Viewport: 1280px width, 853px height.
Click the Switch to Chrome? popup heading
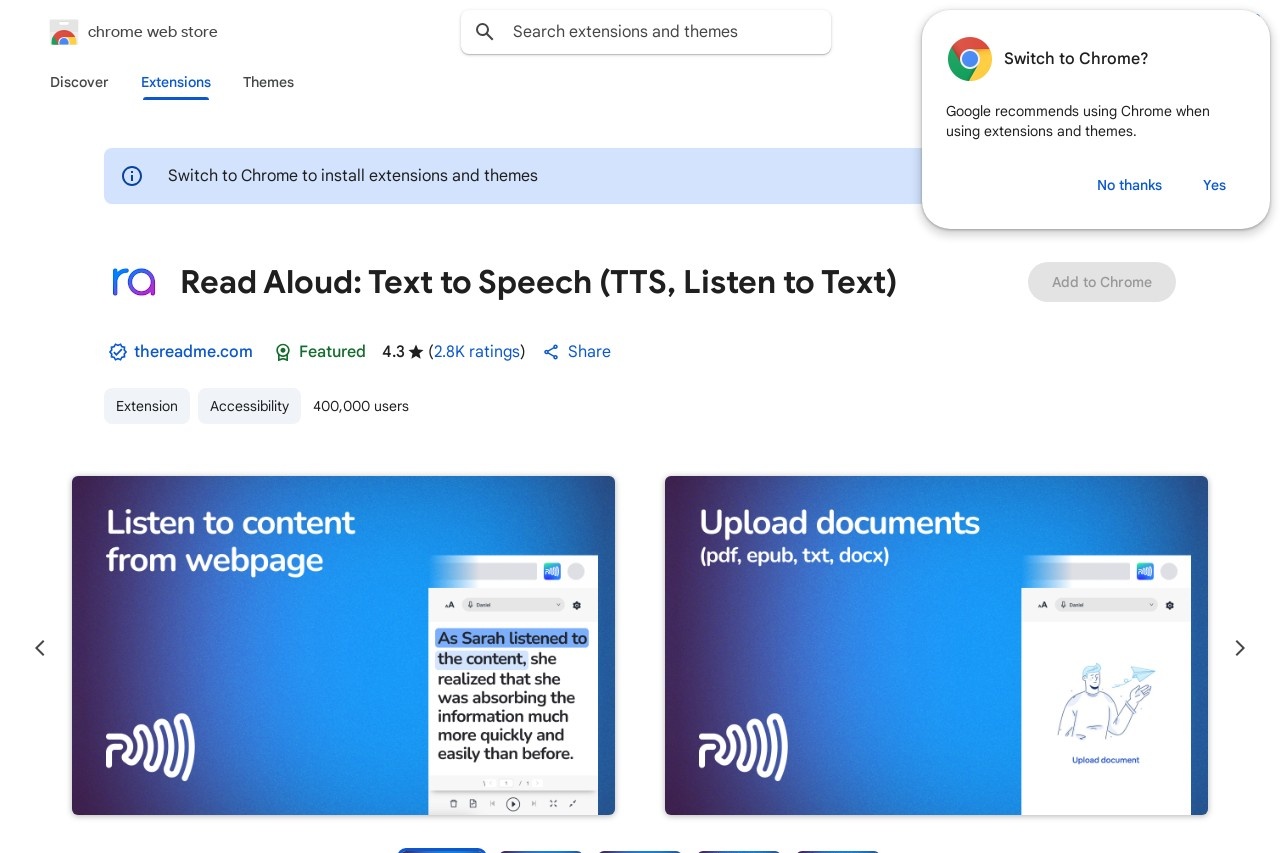pos(1076,59)
